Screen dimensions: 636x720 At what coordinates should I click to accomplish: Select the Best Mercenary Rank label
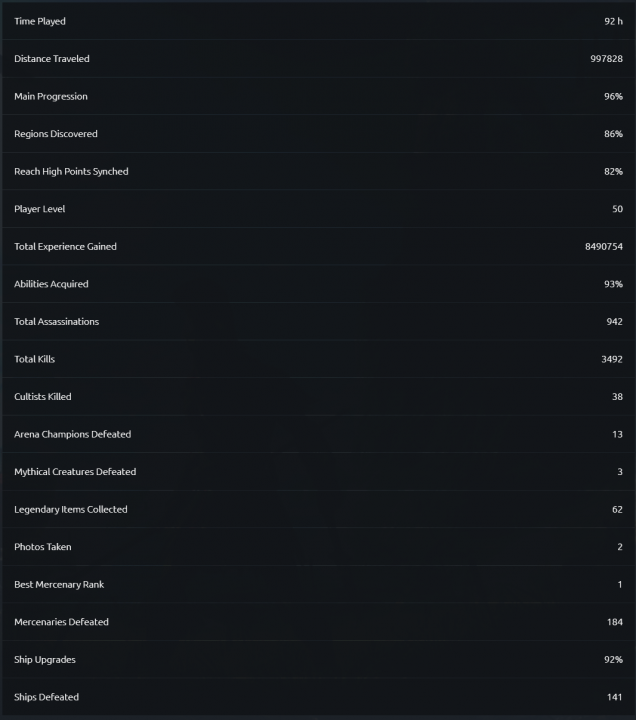[61, 585]
